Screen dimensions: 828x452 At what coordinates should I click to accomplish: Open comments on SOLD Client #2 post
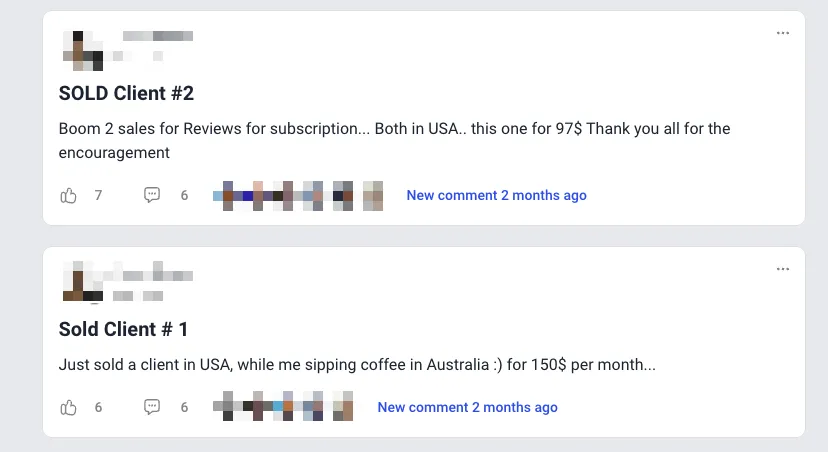point(152,195)
